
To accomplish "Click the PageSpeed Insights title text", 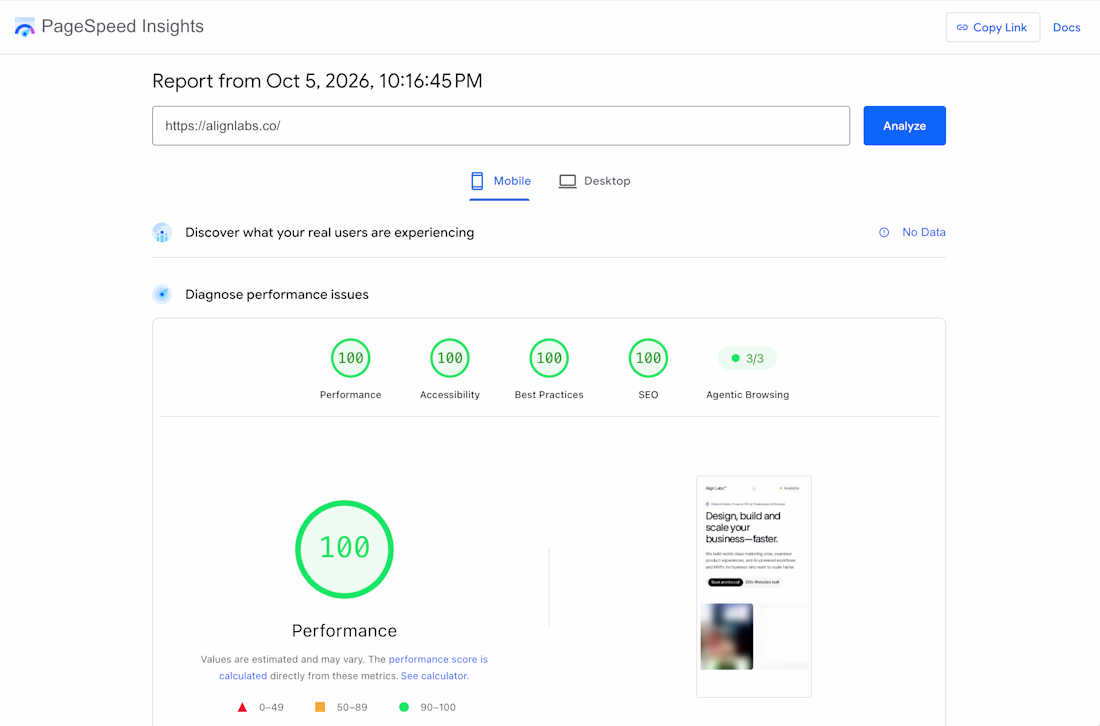I will tap(123, 27).
